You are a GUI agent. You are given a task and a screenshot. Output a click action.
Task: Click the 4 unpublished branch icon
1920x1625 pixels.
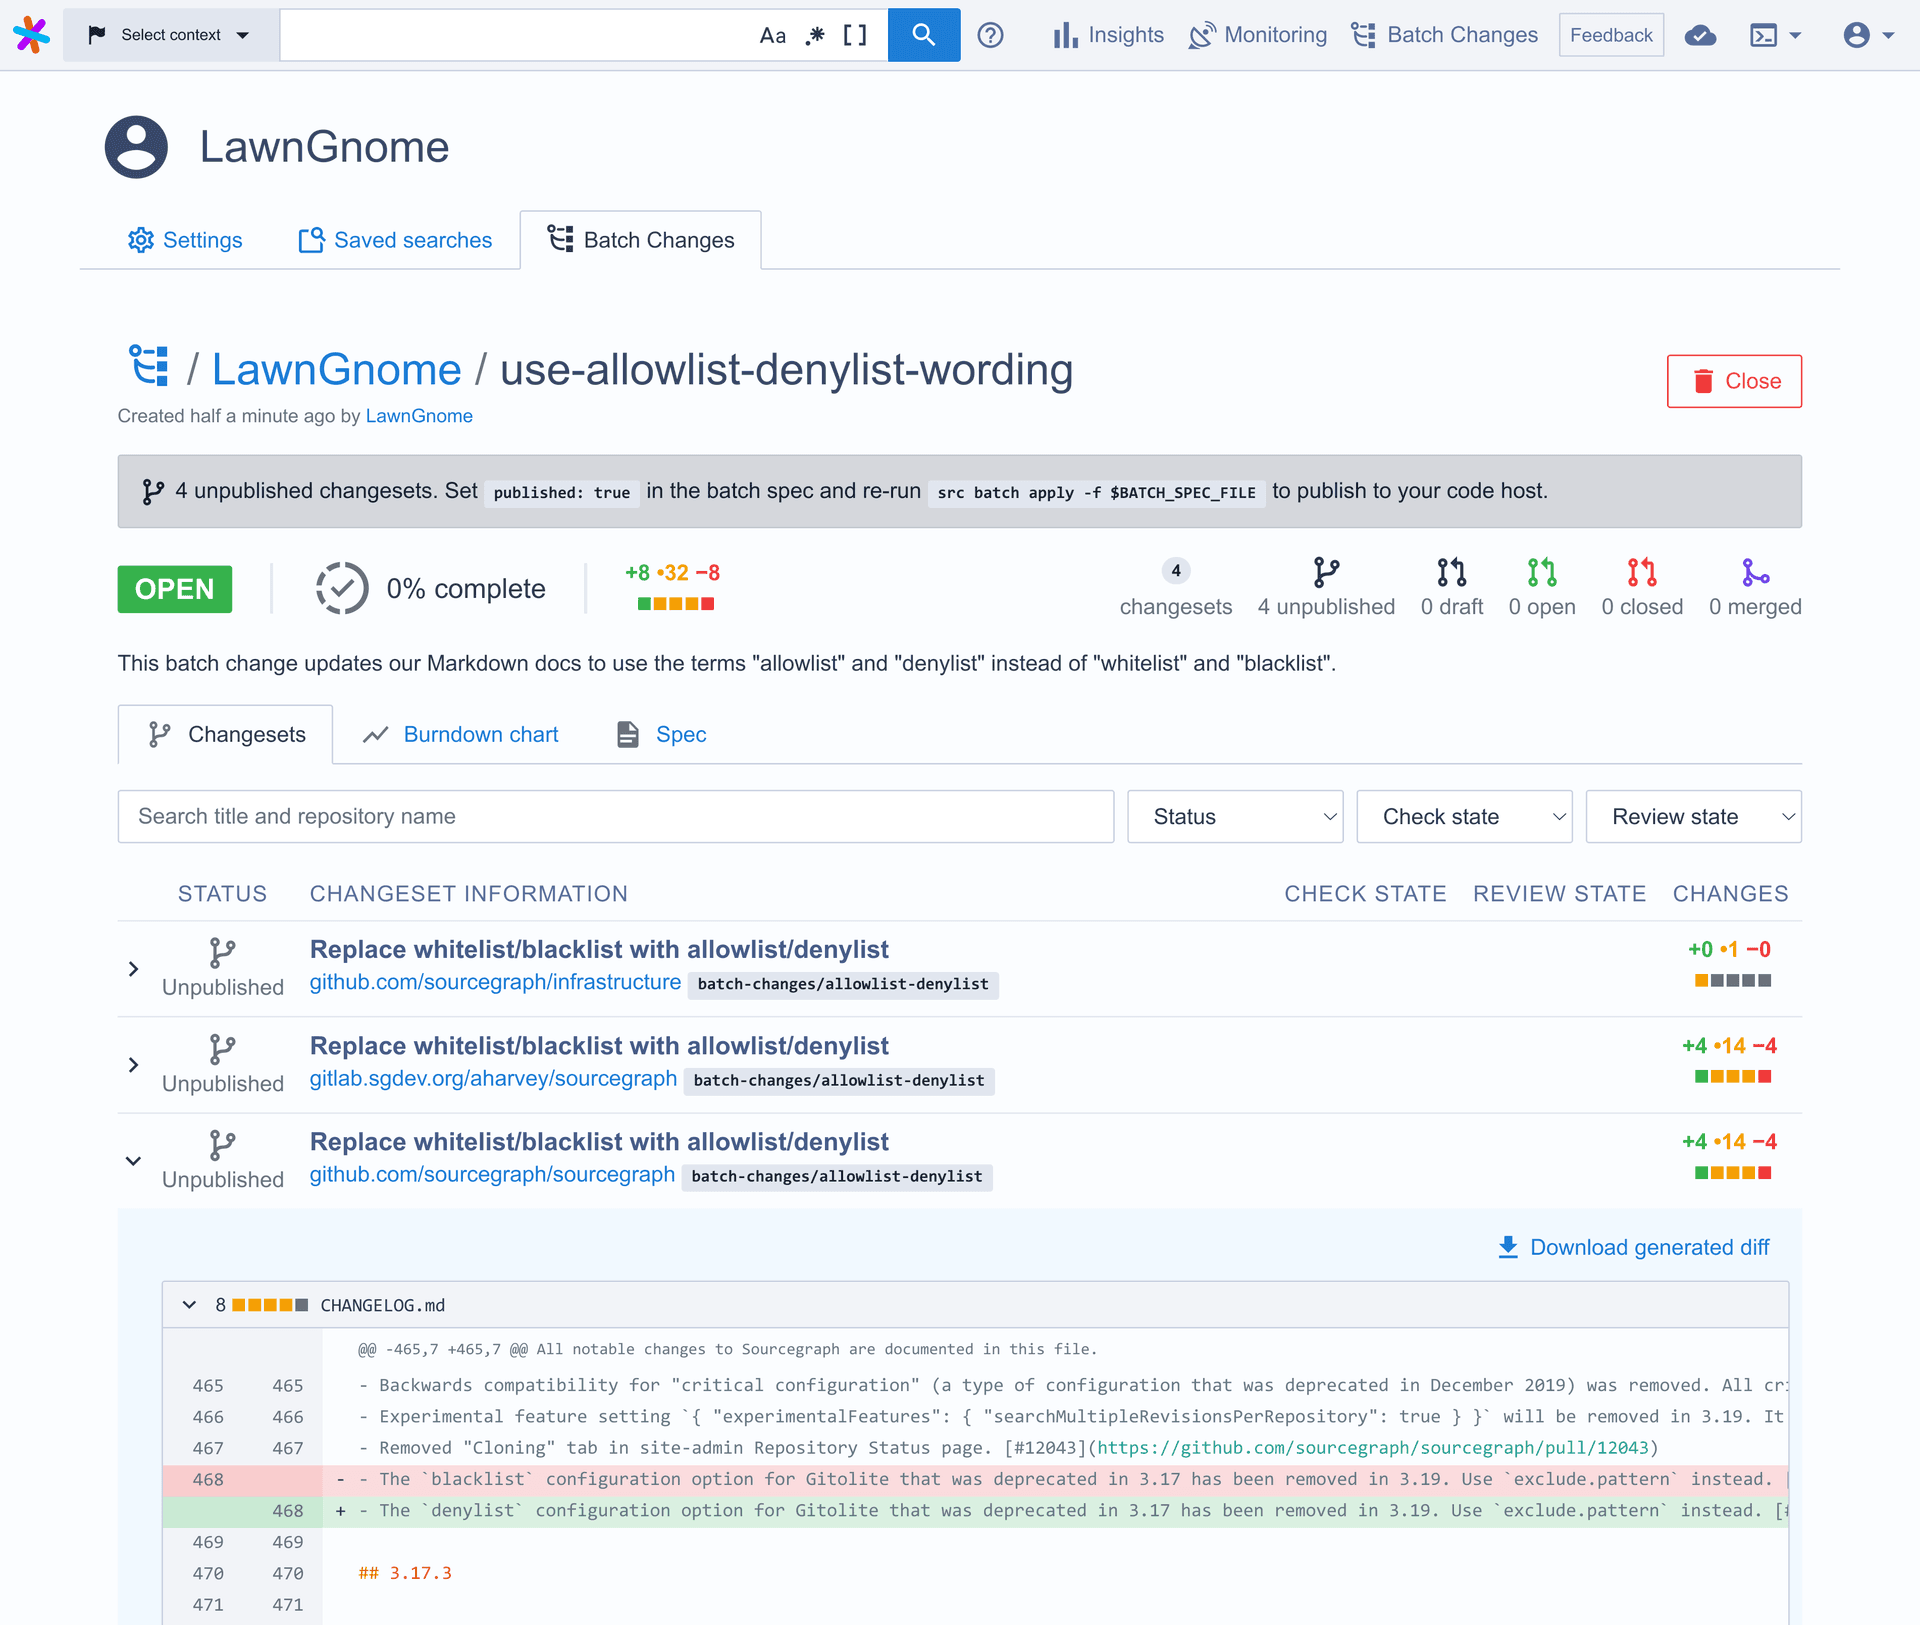tap(1326, 572)
